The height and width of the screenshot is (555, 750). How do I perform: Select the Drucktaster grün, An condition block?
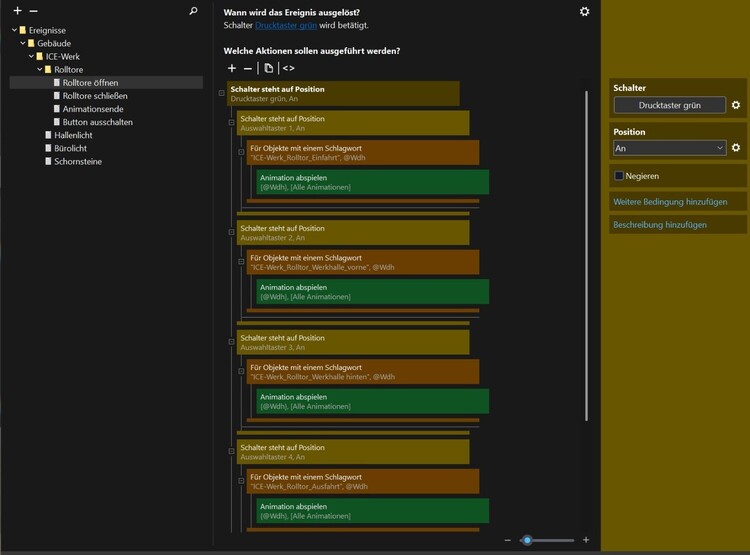[343, 94]
